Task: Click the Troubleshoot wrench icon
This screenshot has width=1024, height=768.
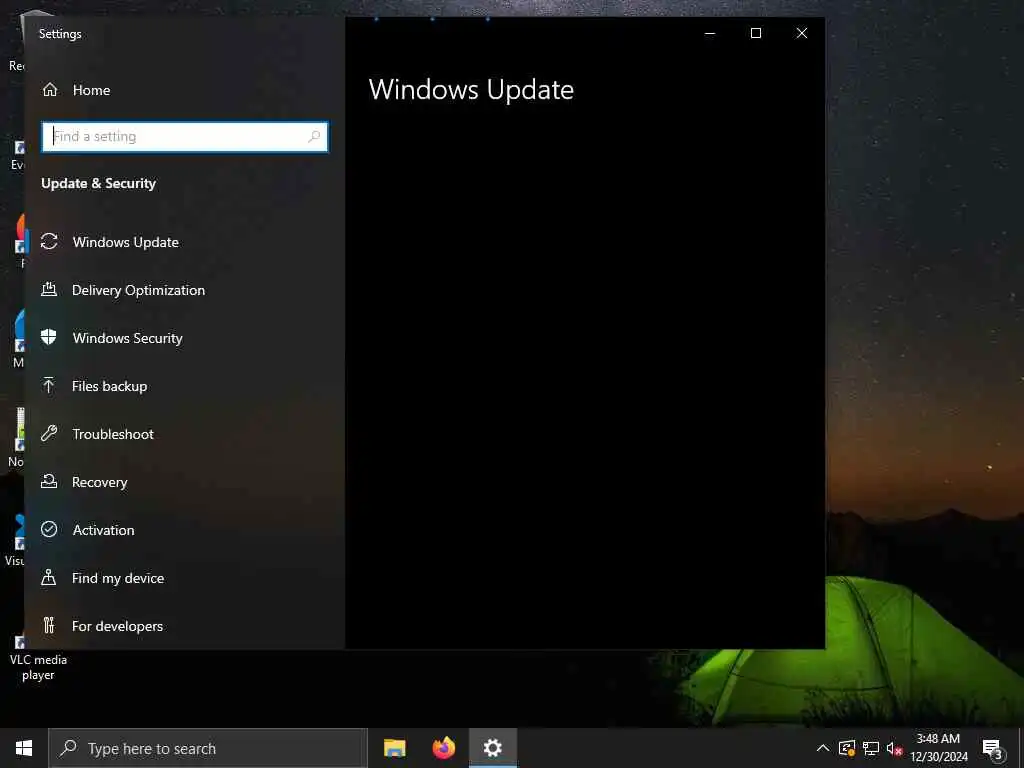Action: coord(49,433)
